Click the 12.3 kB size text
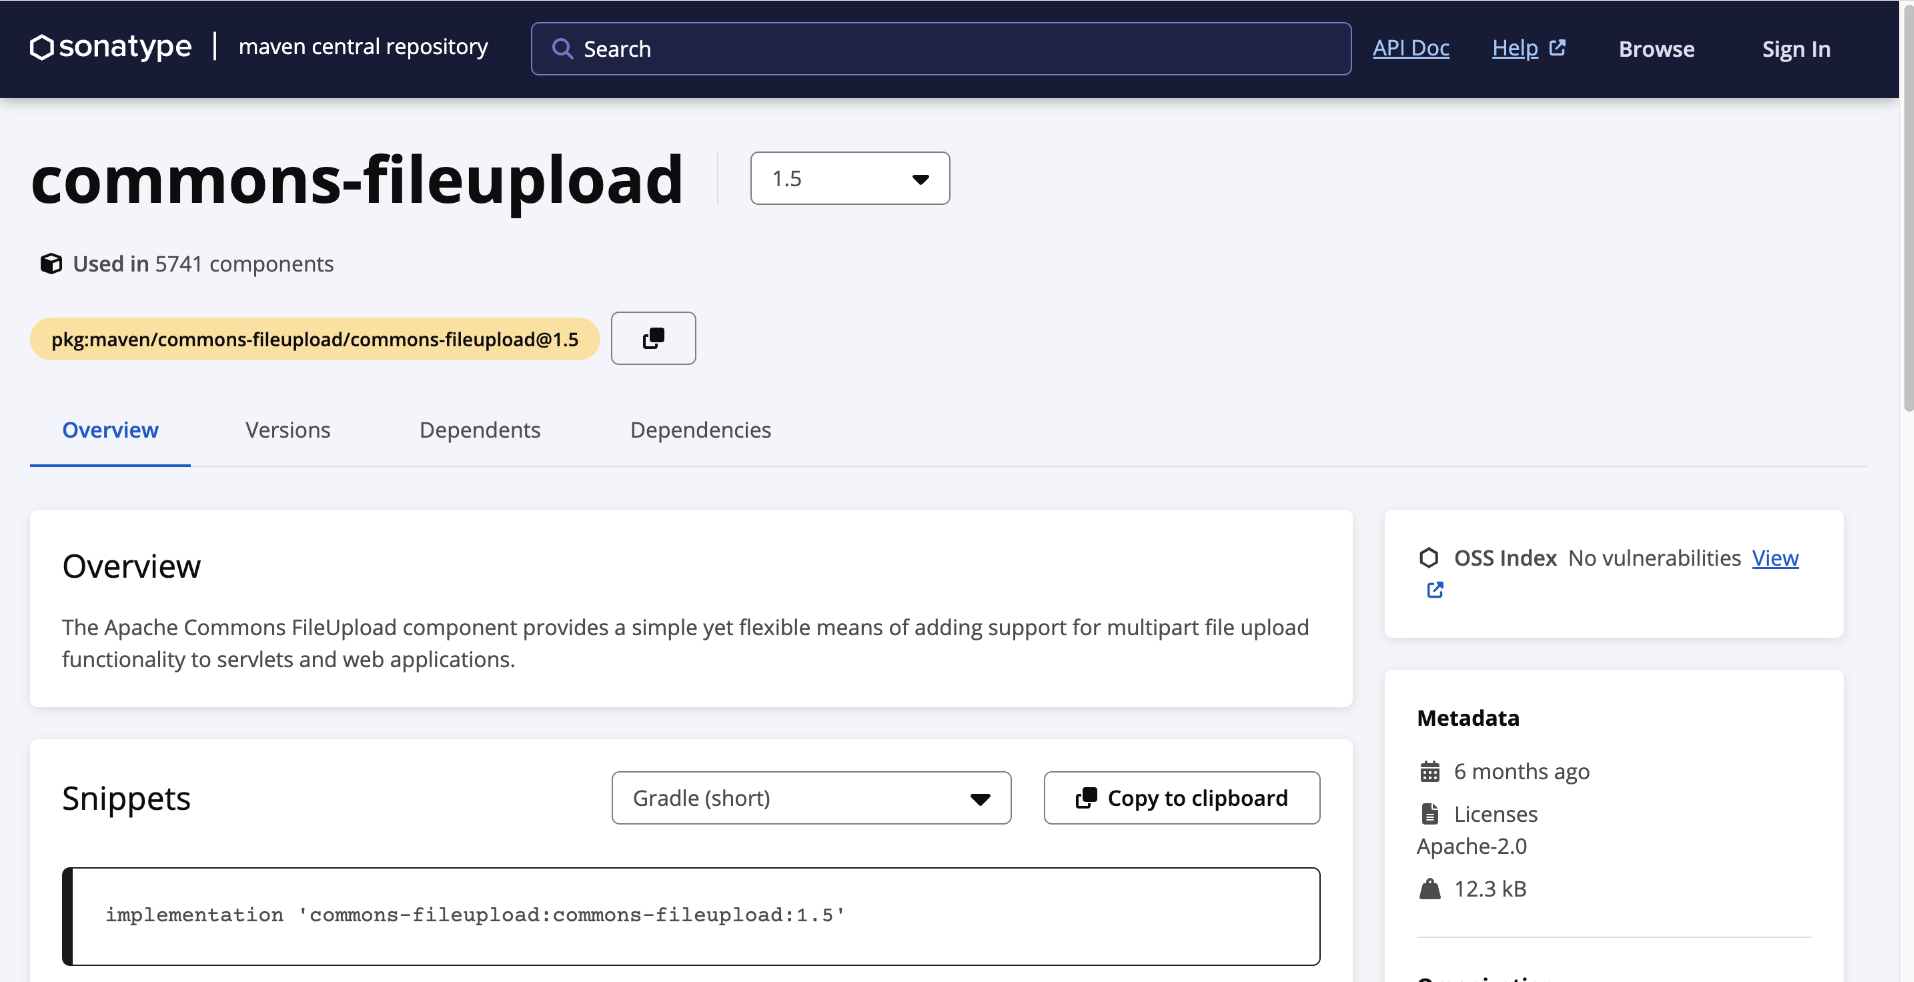 tap(1490, 889)
